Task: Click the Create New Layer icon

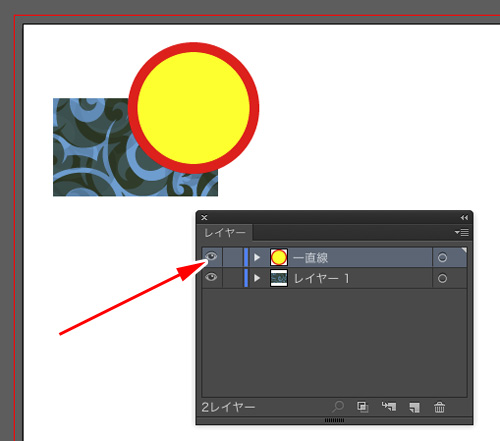Action: [x=414, y=407]
